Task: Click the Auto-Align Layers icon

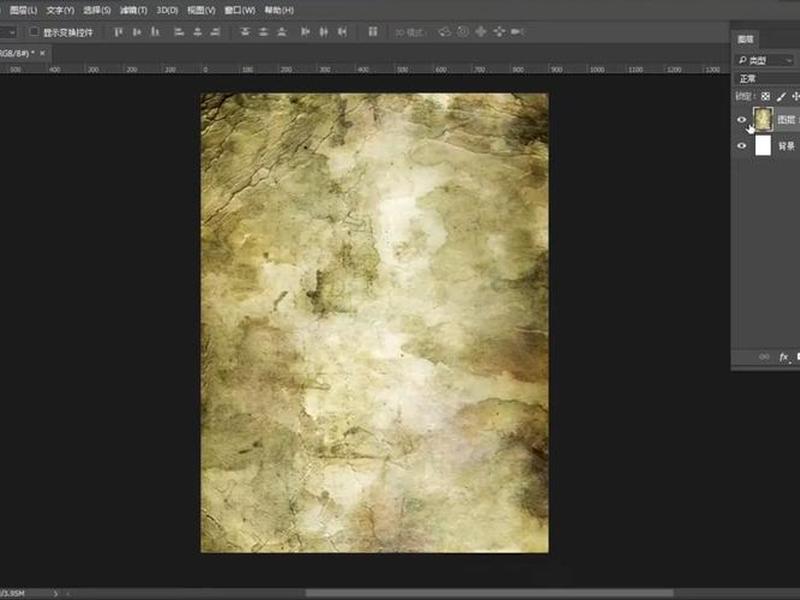Action: tap(373, 32)
